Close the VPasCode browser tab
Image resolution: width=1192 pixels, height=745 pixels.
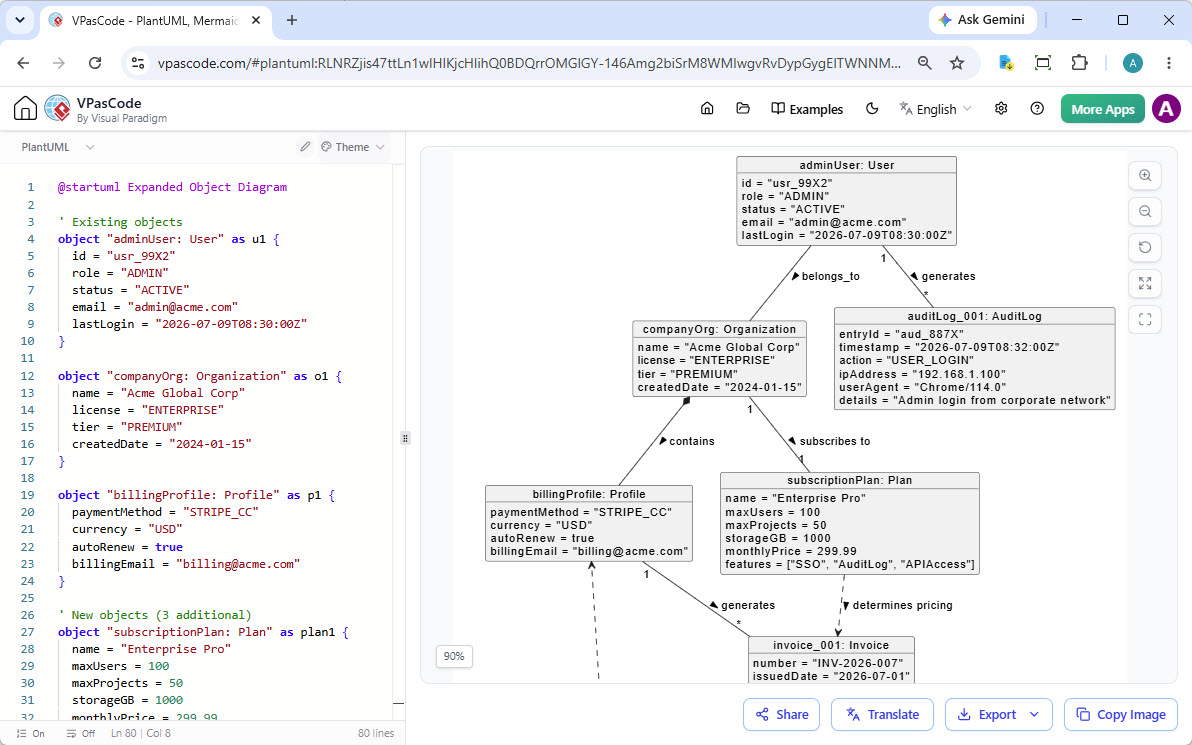256,21
